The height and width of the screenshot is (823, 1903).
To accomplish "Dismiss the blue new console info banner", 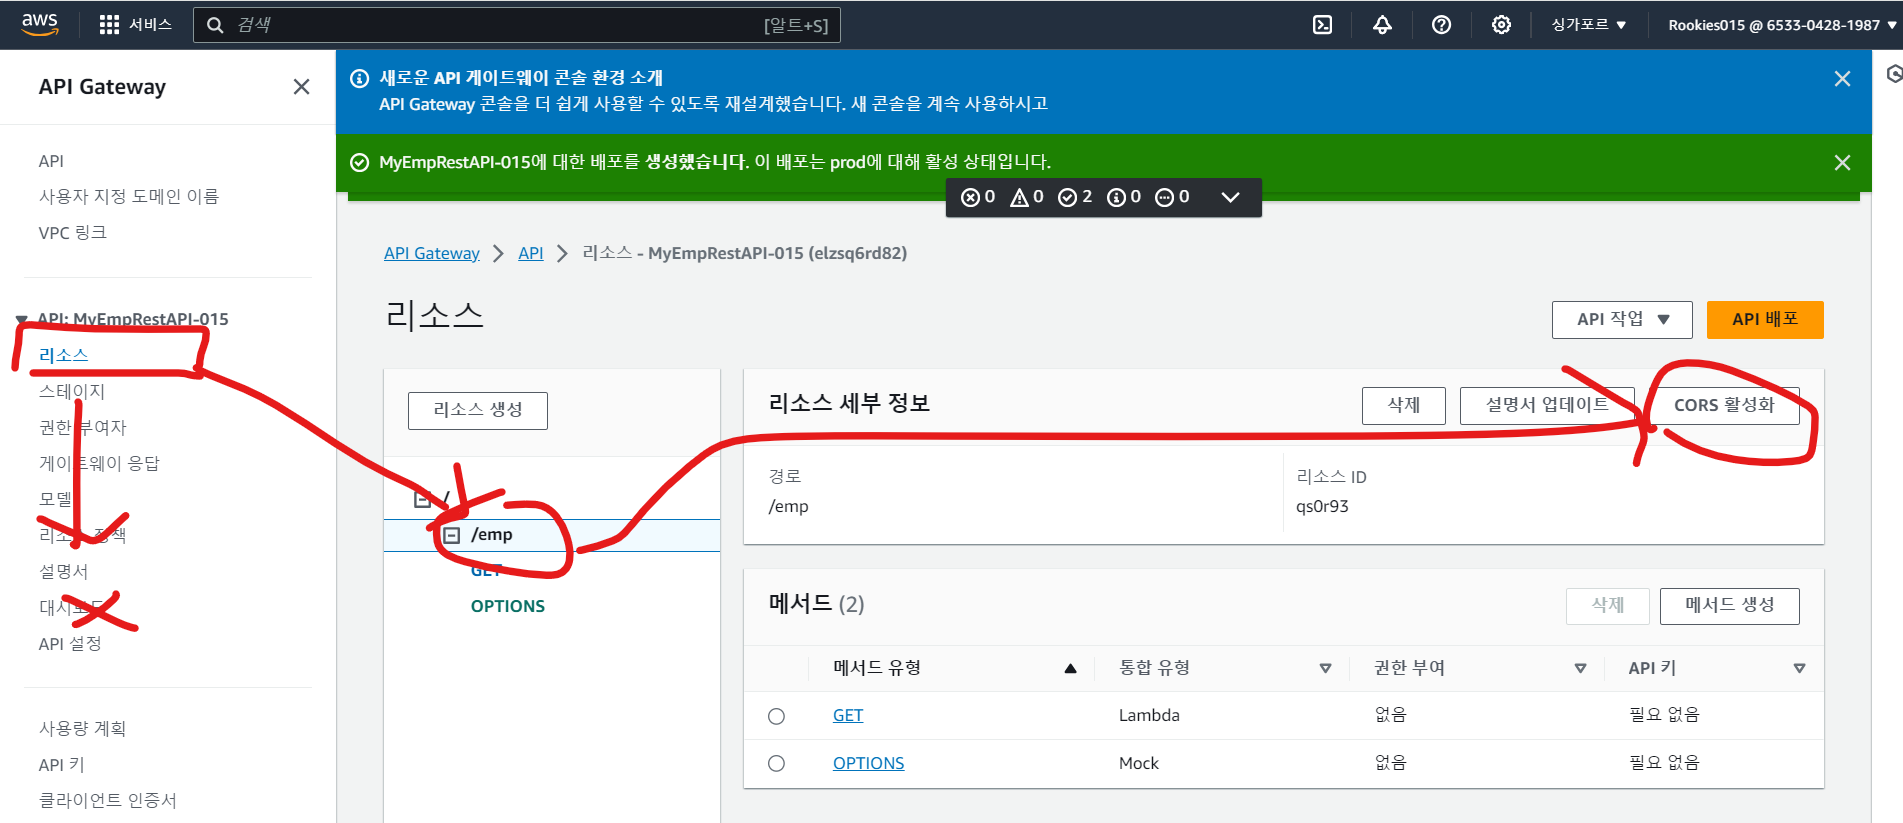I will coord(1842,79).
